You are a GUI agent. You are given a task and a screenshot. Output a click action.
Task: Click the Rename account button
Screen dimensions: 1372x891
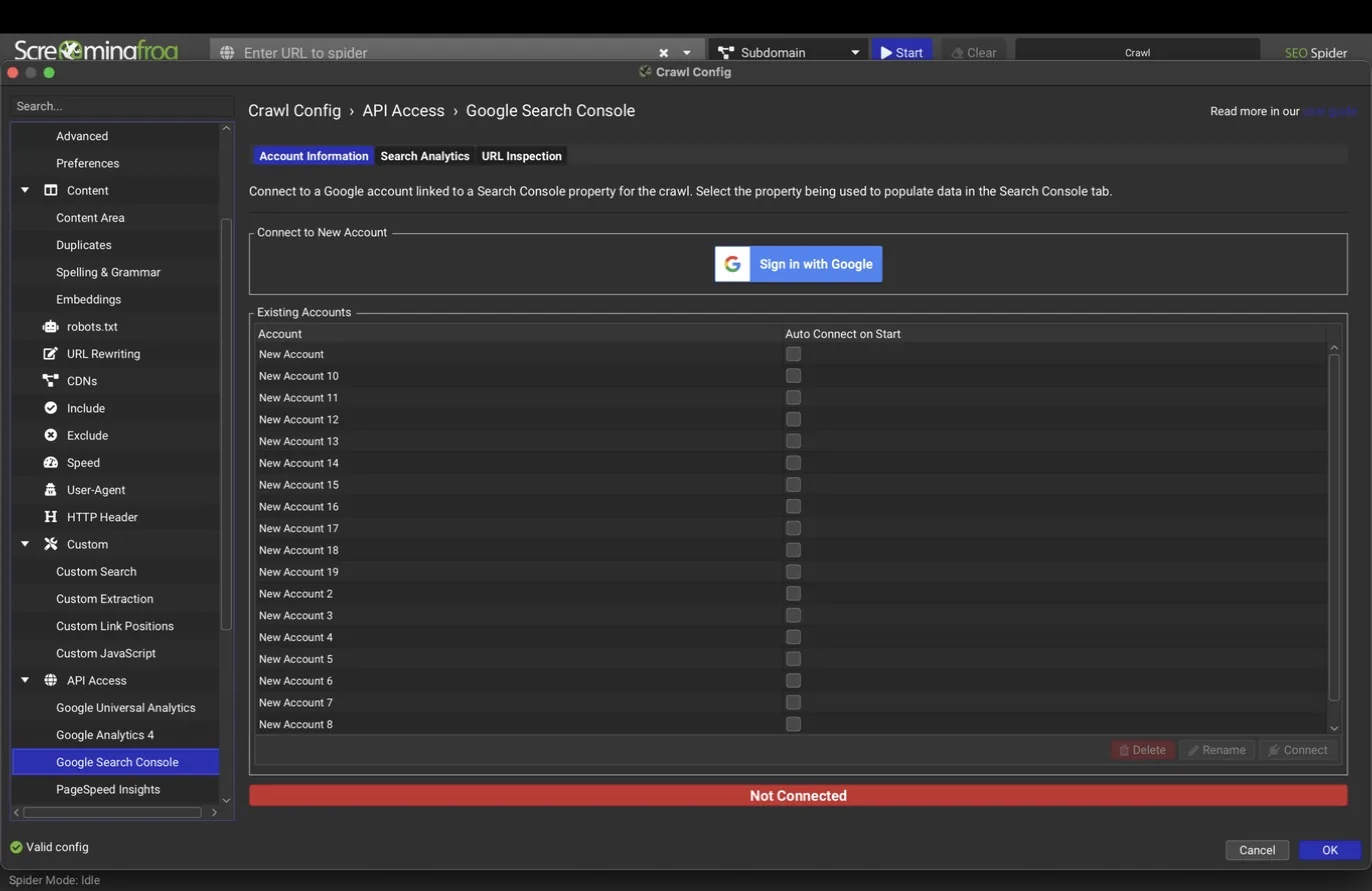1217,750
